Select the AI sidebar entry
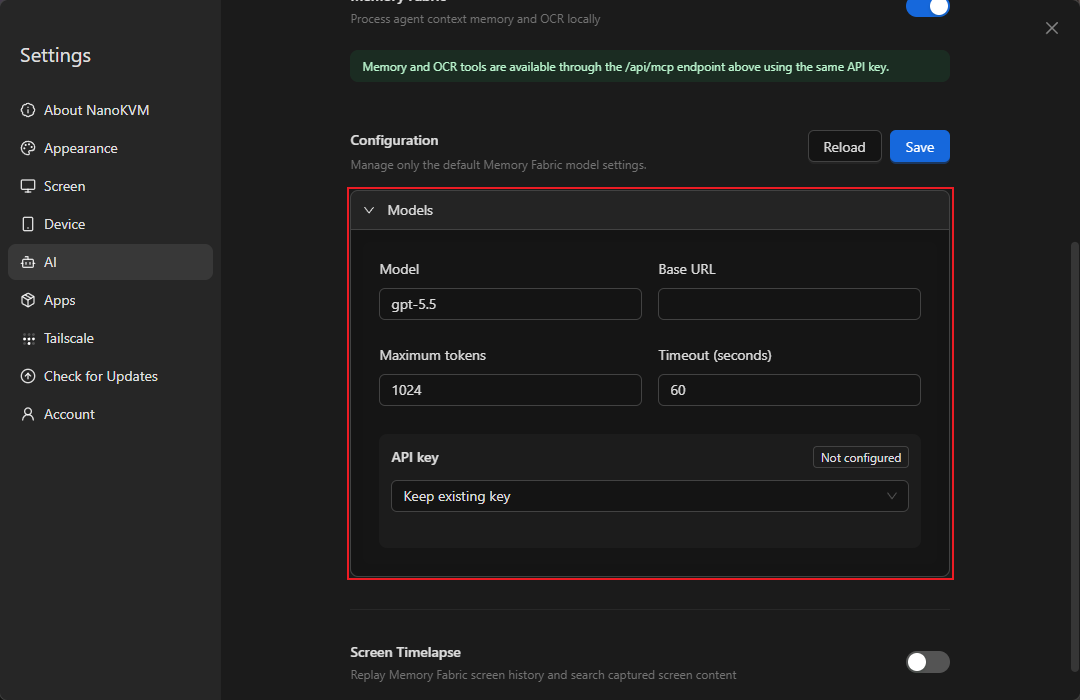Viewport: 1080px width, 700px height. [110, 262]
